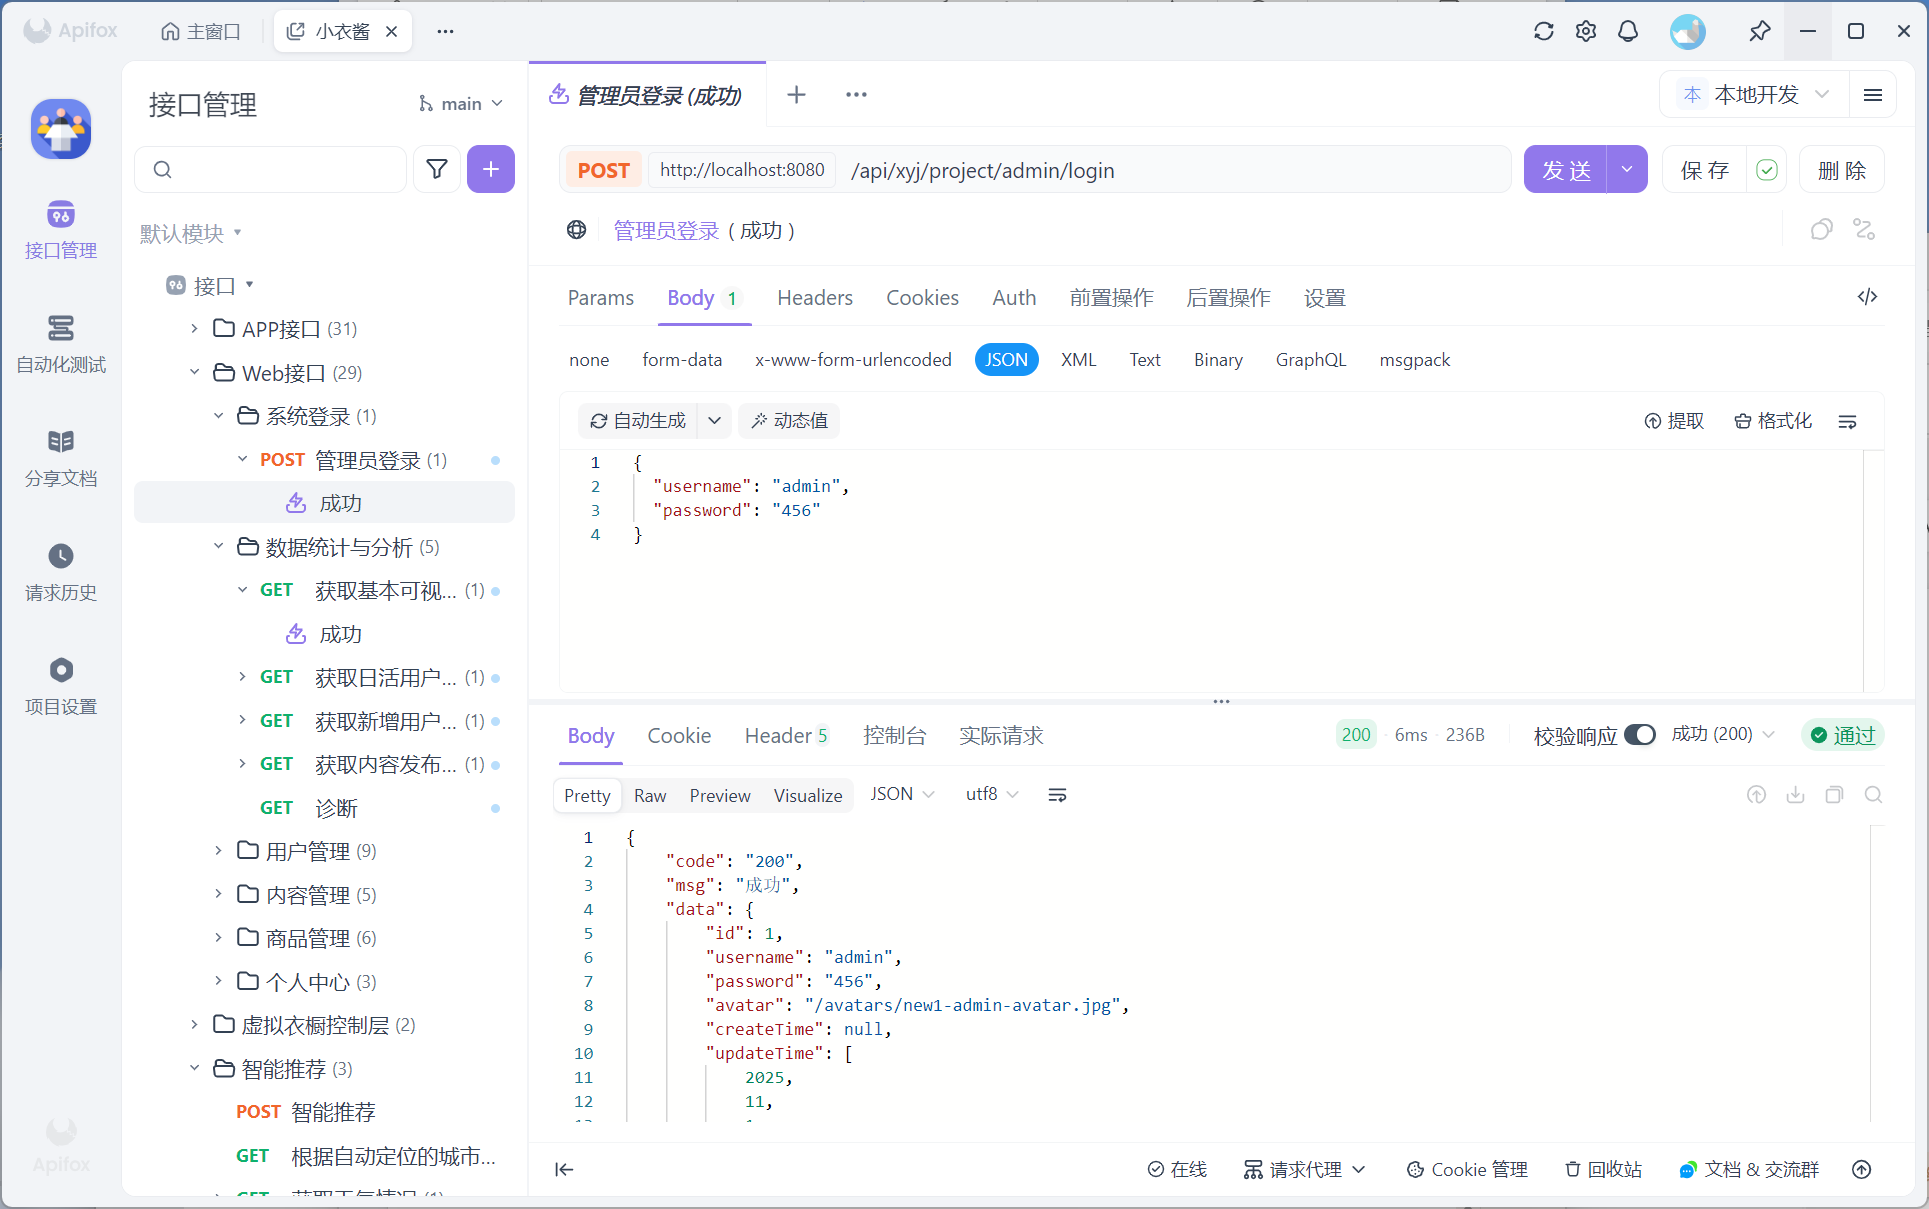
Task: Click the notification bell icon
Action: pos(1628,31)
